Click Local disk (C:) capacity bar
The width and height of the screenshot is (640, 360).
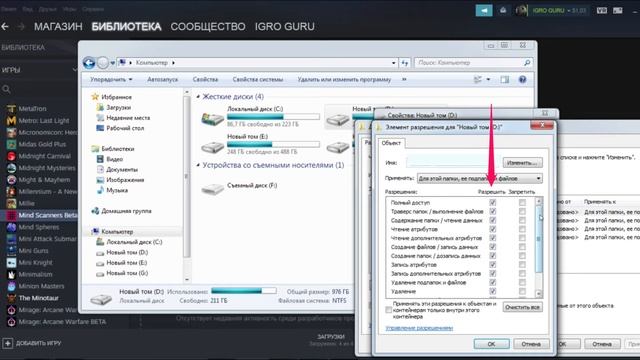coord(273,117)
